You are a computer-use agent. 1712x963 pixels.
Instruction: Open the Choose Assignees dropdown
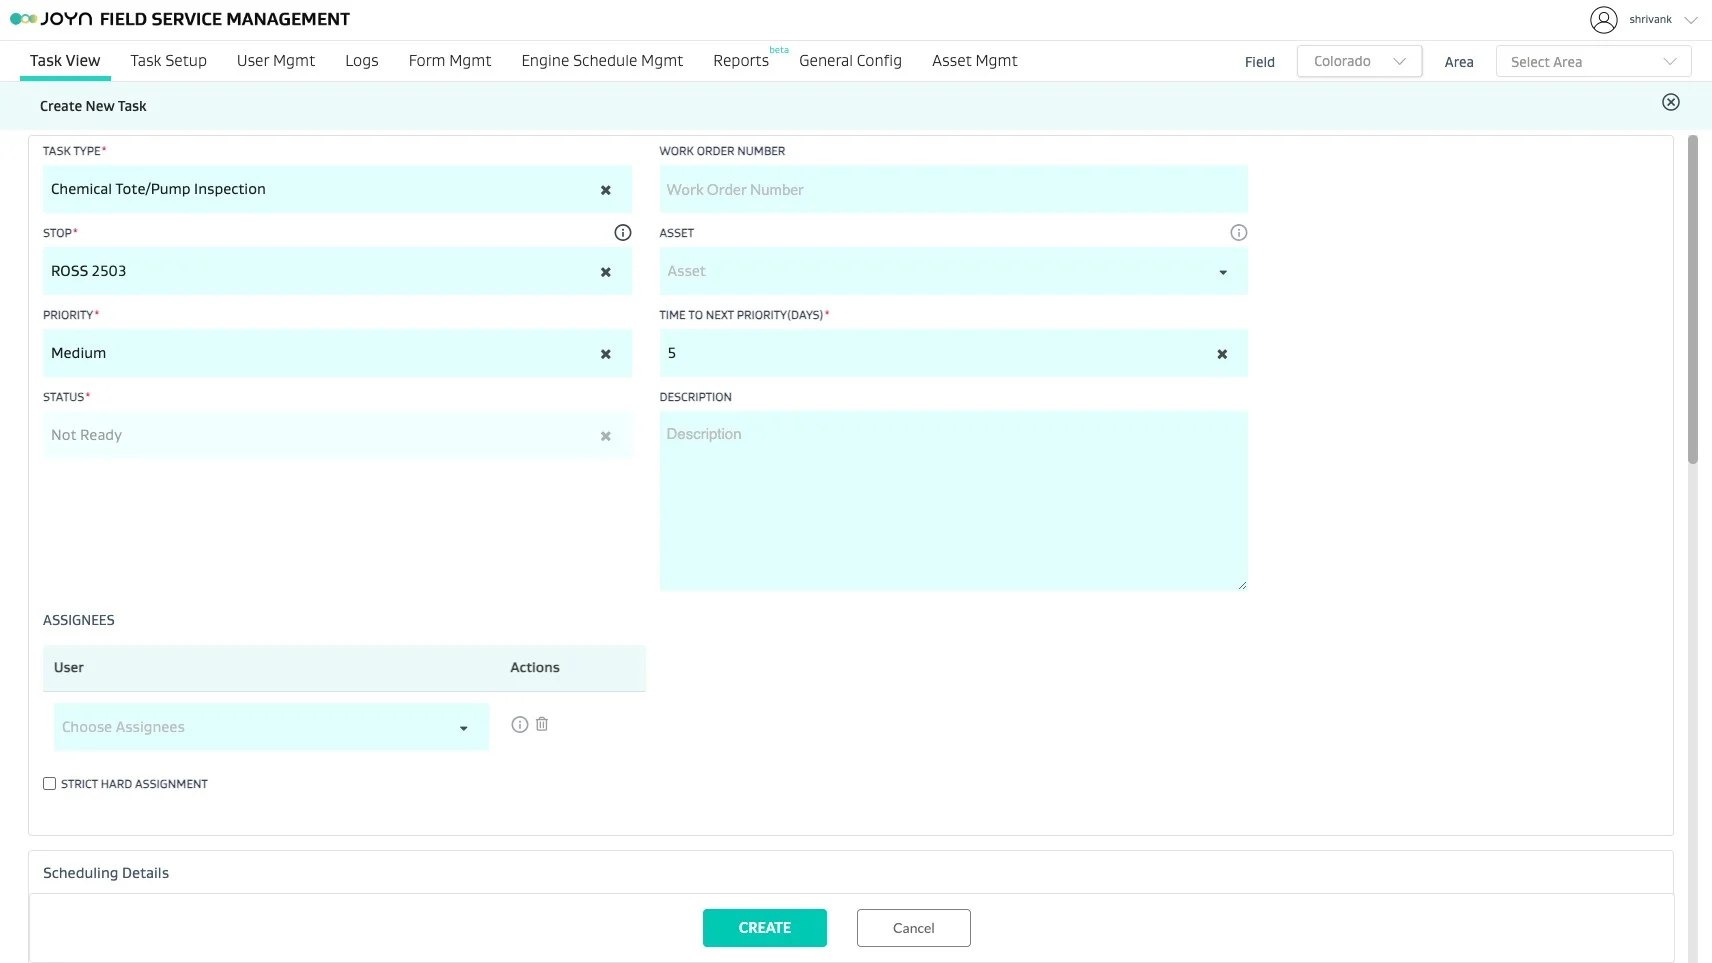point(271,727)
